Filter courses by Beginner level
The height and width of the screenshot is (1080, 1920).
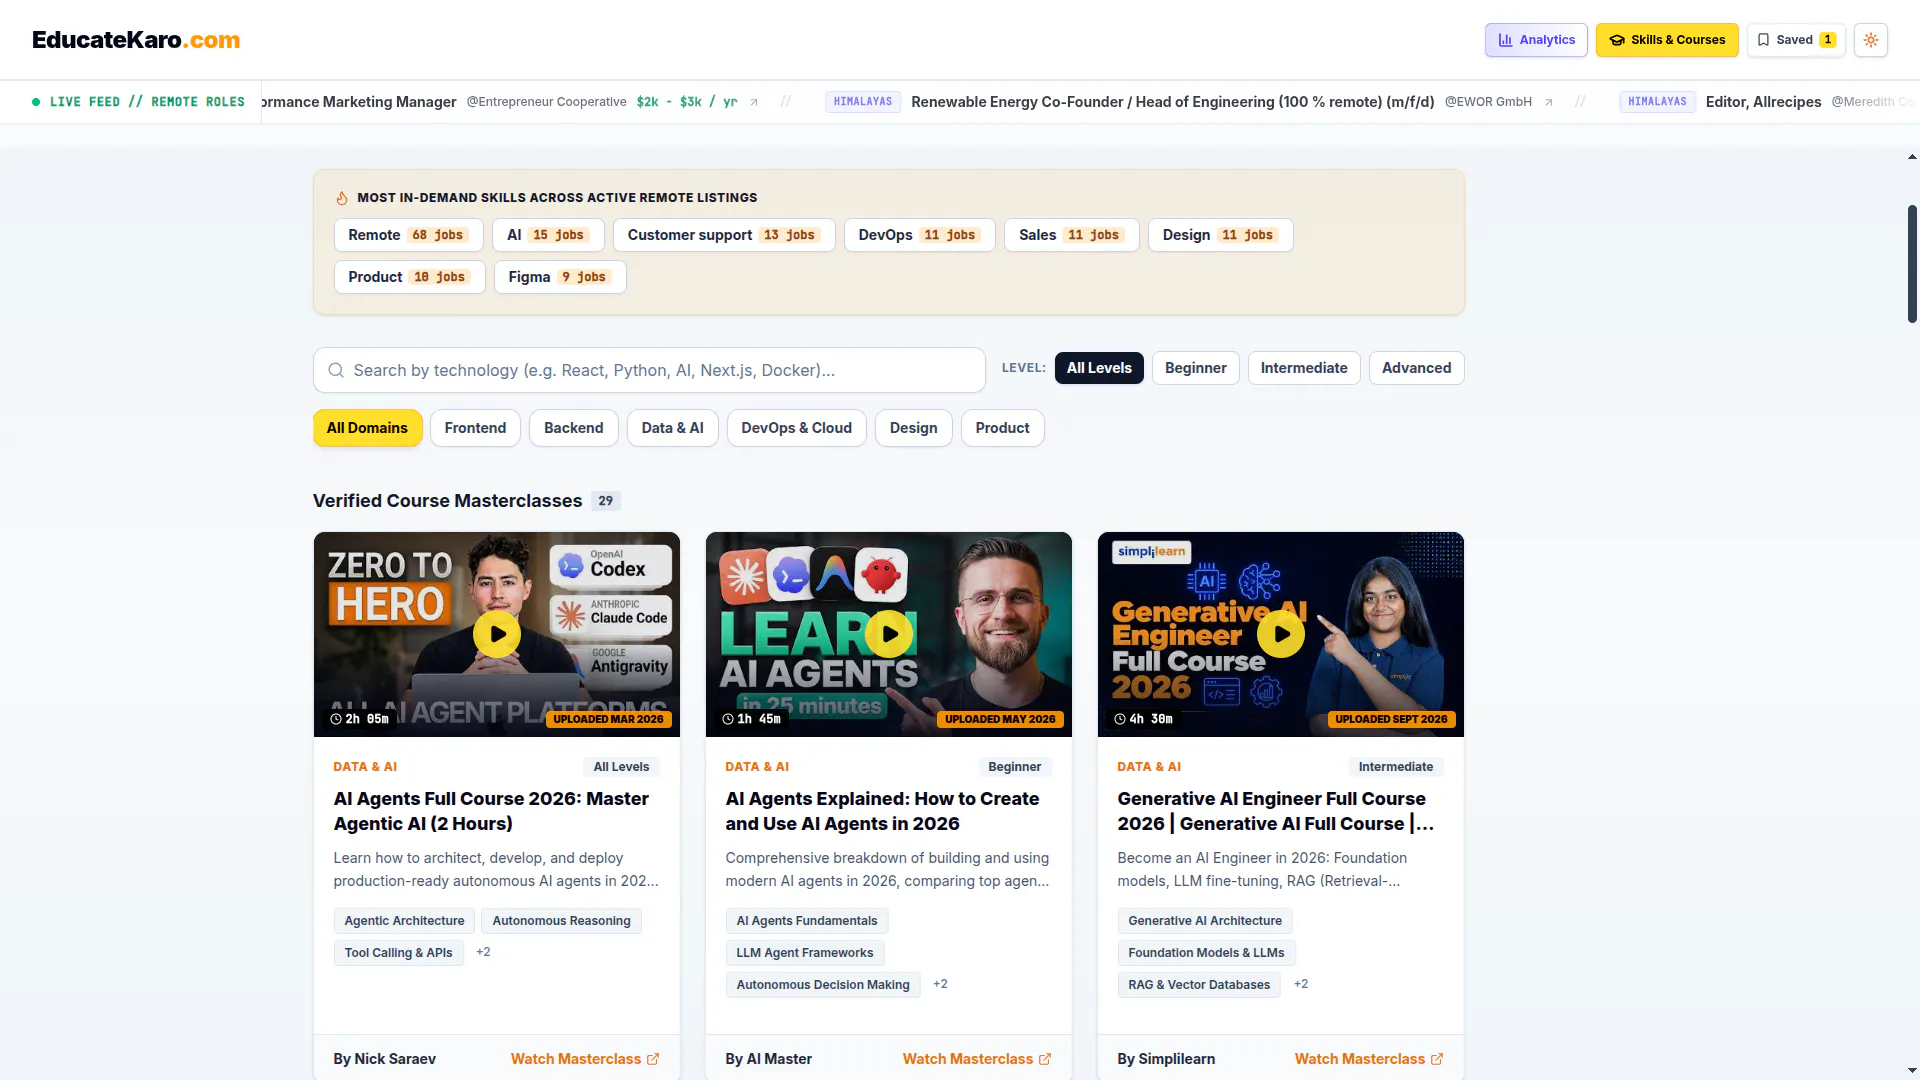tap(1196, 368)
